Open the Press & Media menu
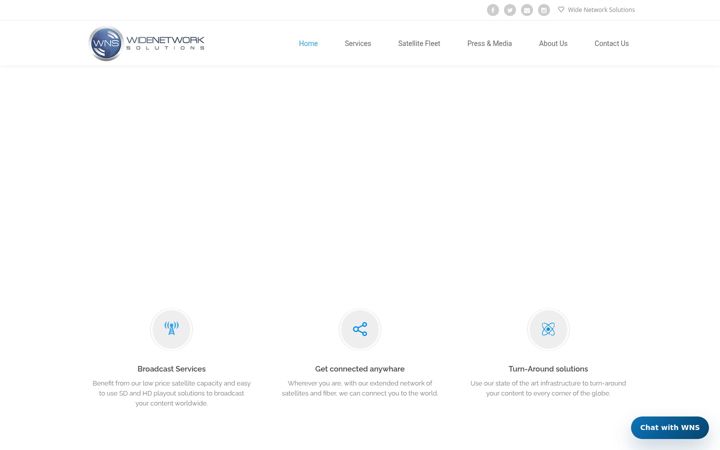The image size is (720, 450). (x=489, y=44)
